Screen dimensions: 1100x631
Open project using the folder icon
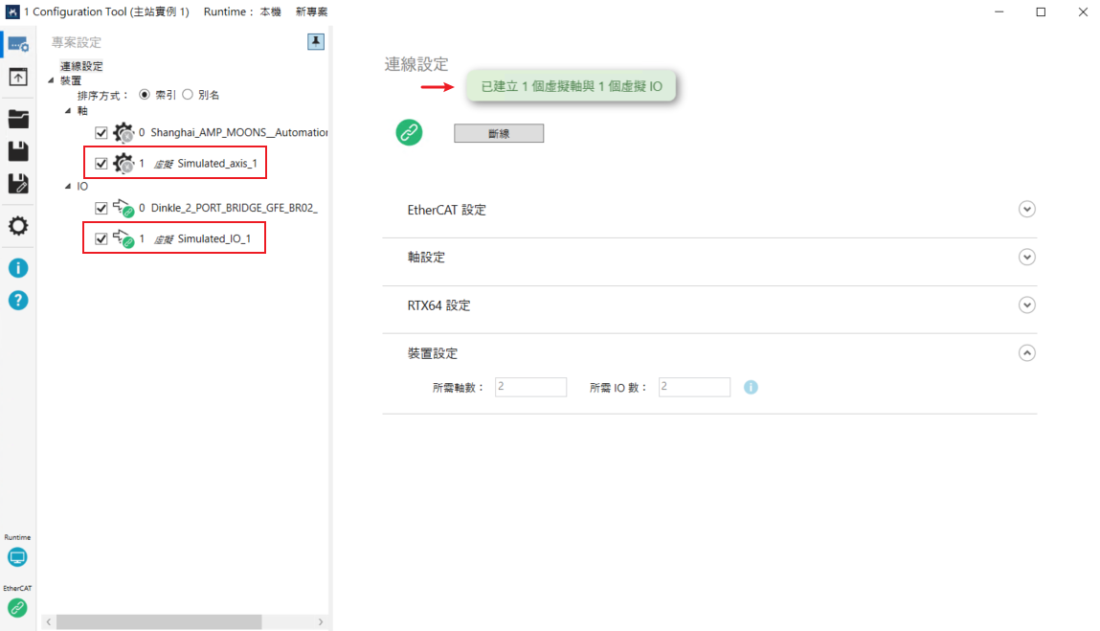[18, 119]
